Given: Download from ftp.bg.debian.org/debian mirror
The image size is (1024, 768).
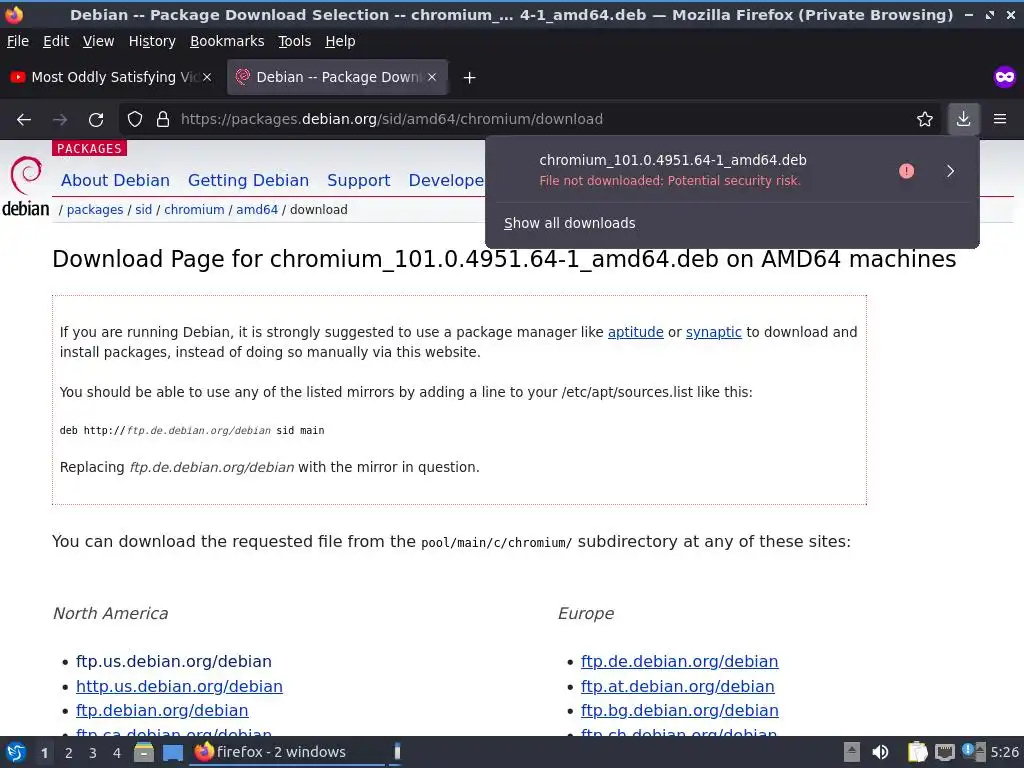Looking at the screenshot, I should coord(679,711).
